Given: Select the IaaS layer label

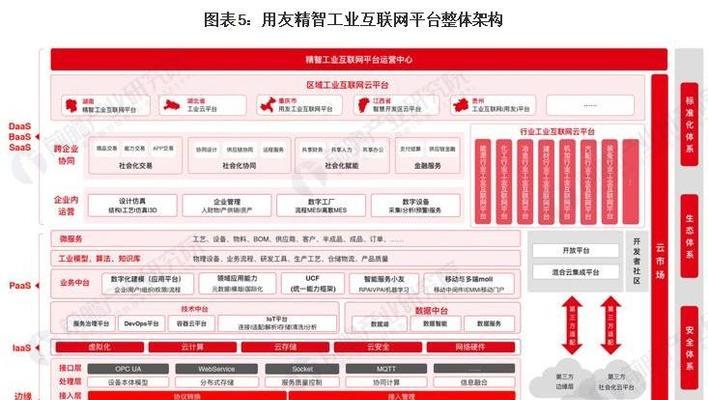Looking at the screenshot, I should tap(21, 348).
